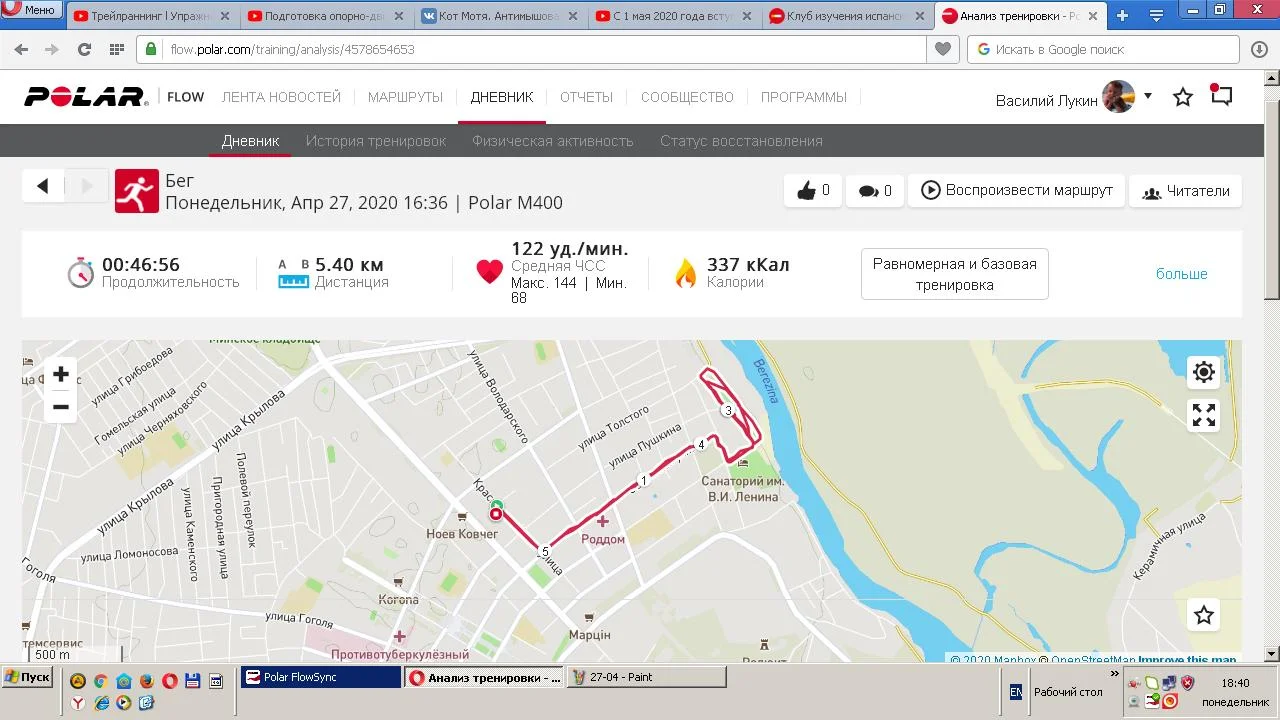Open favorites star in the Polar header
The width and height of the screenshot is (1280, 720).
click(x=1183, y=97)
